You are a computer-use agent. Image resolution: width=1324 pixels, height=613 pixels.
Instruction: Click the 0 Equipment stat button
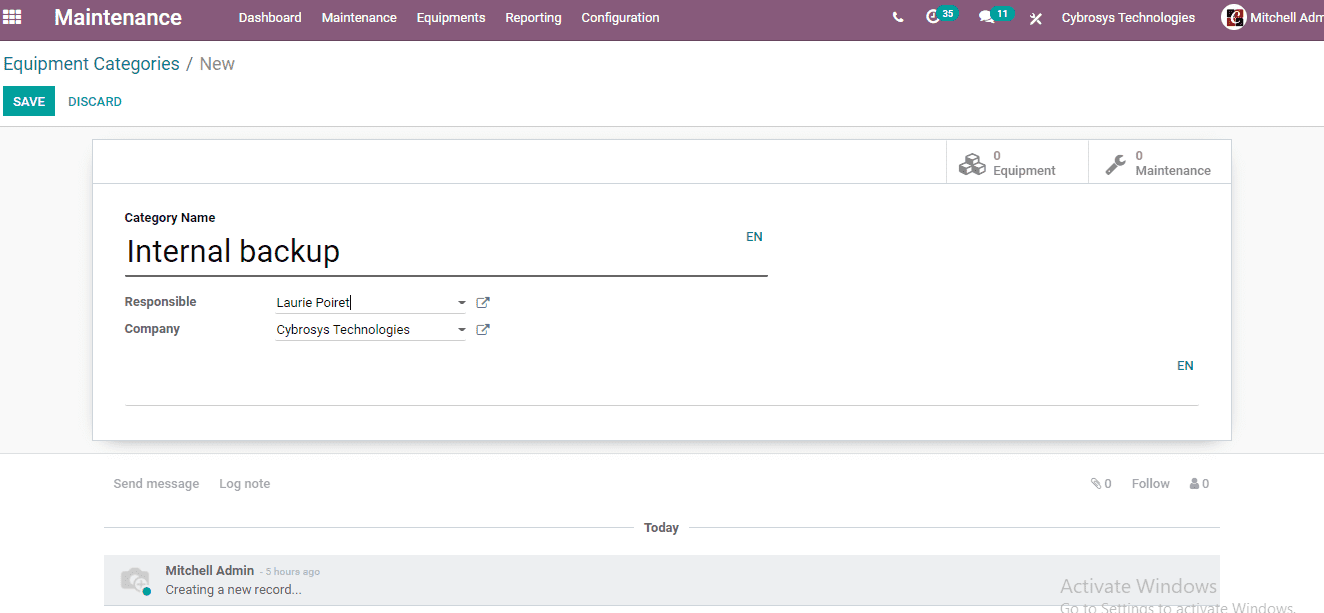1017,162
